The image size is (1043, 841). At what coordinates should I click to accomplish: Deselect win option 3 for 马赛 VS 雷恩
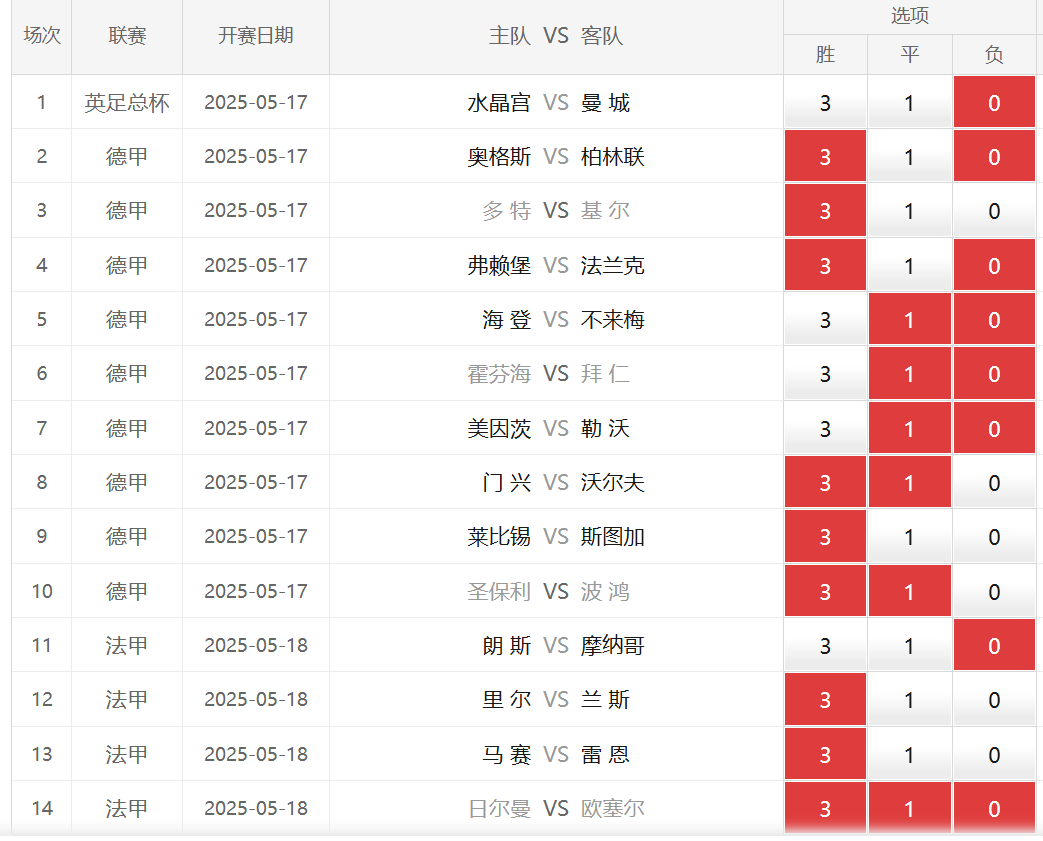coord(825,754)
